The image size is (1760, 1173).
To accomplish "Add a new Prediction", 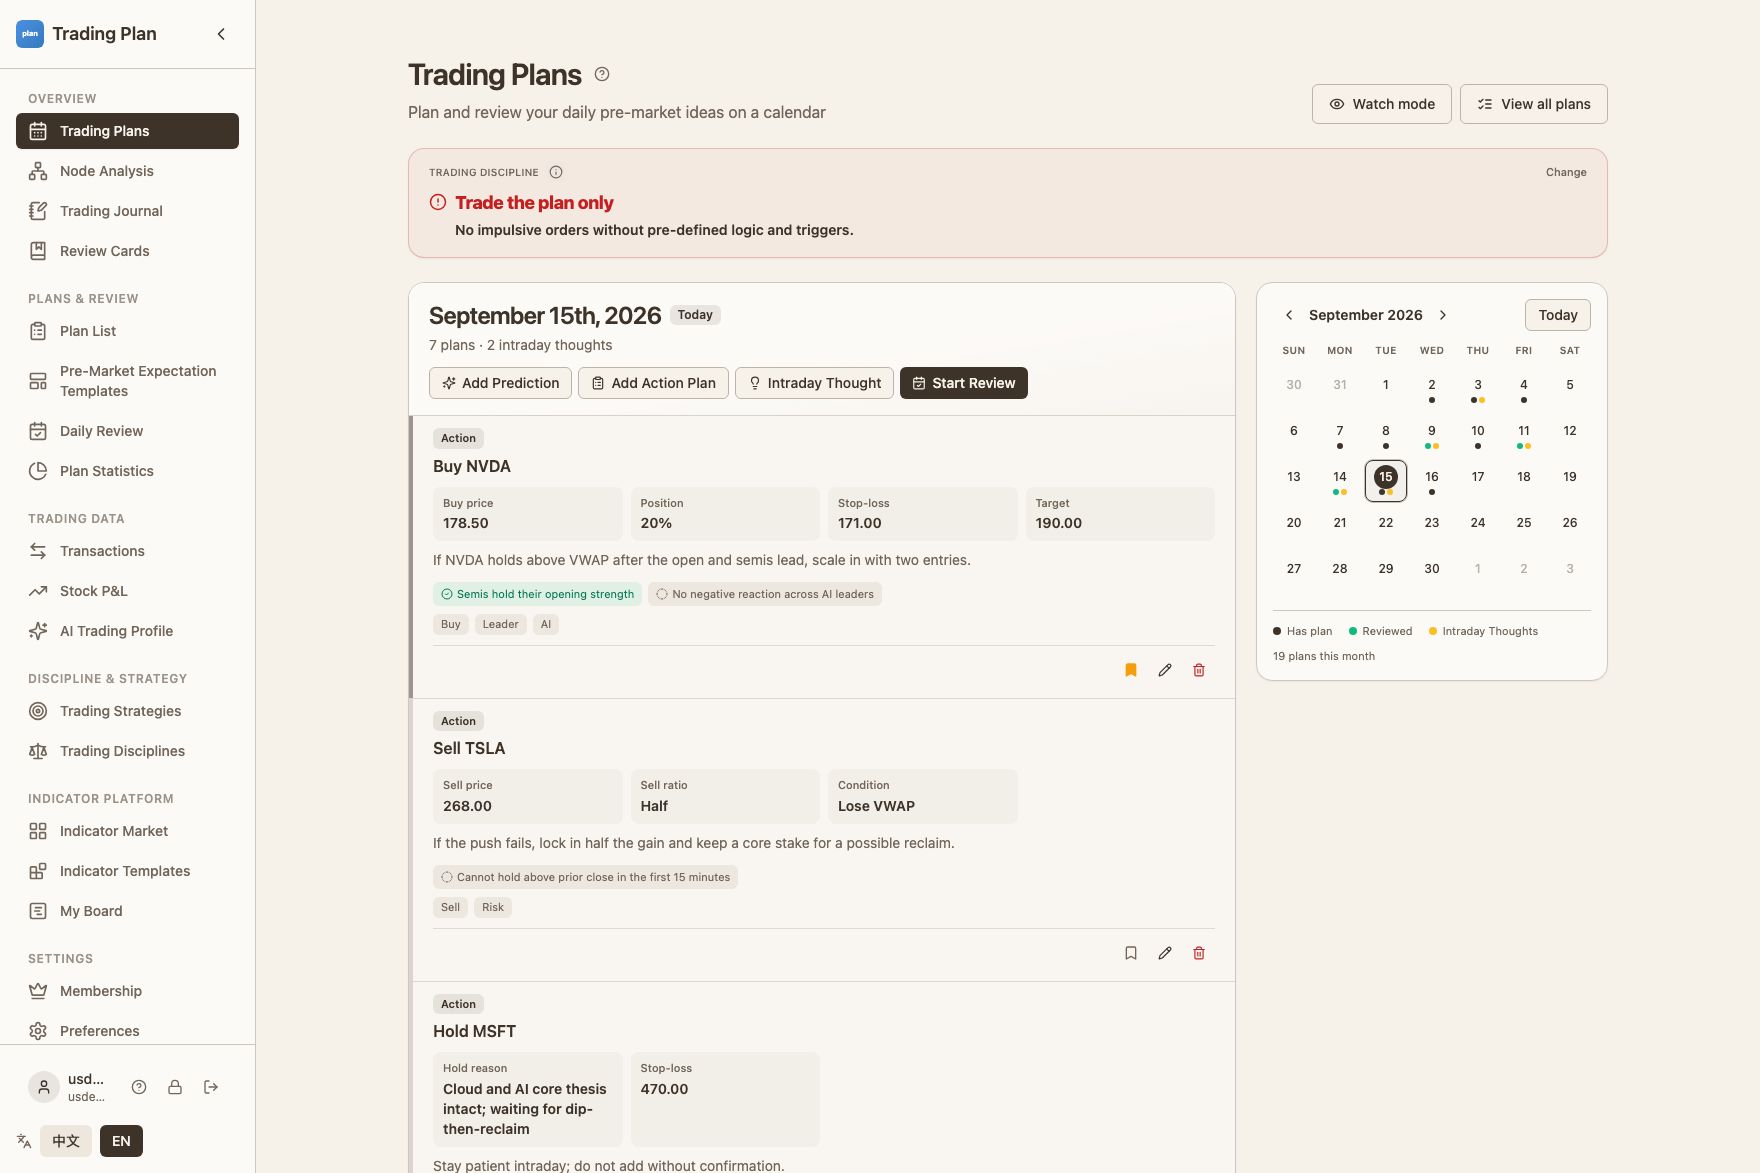I will click(500, 383).
